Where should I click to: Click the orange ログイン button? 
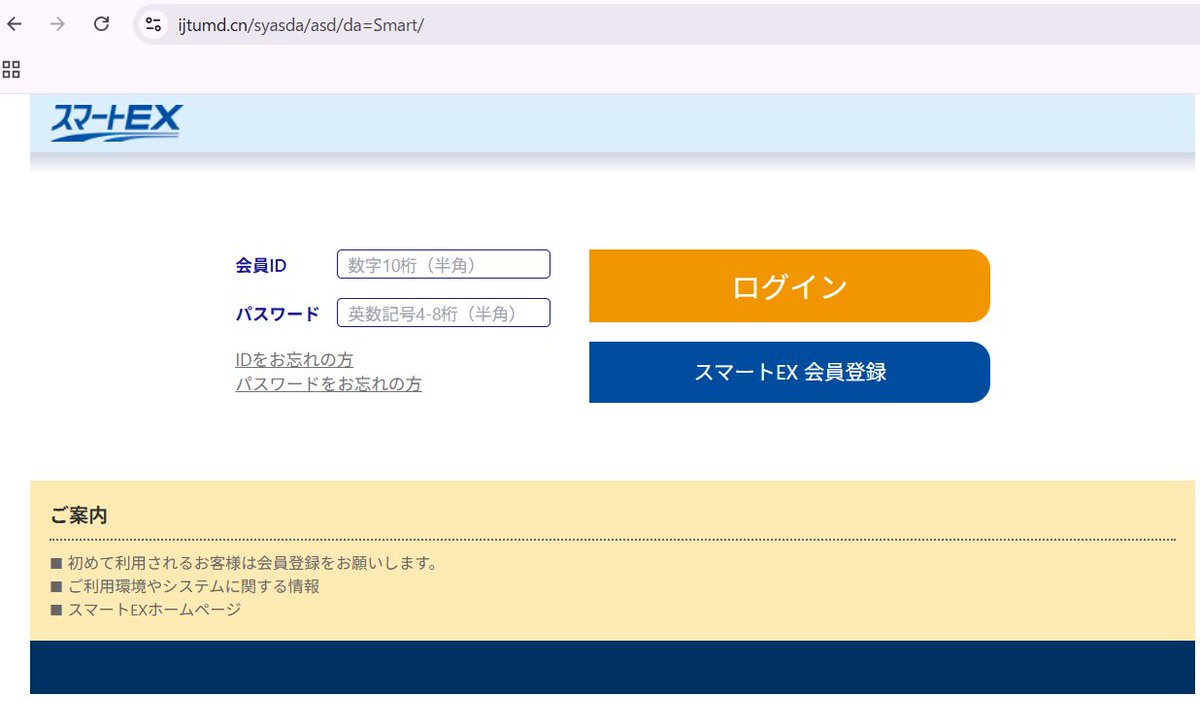(789, 286)
